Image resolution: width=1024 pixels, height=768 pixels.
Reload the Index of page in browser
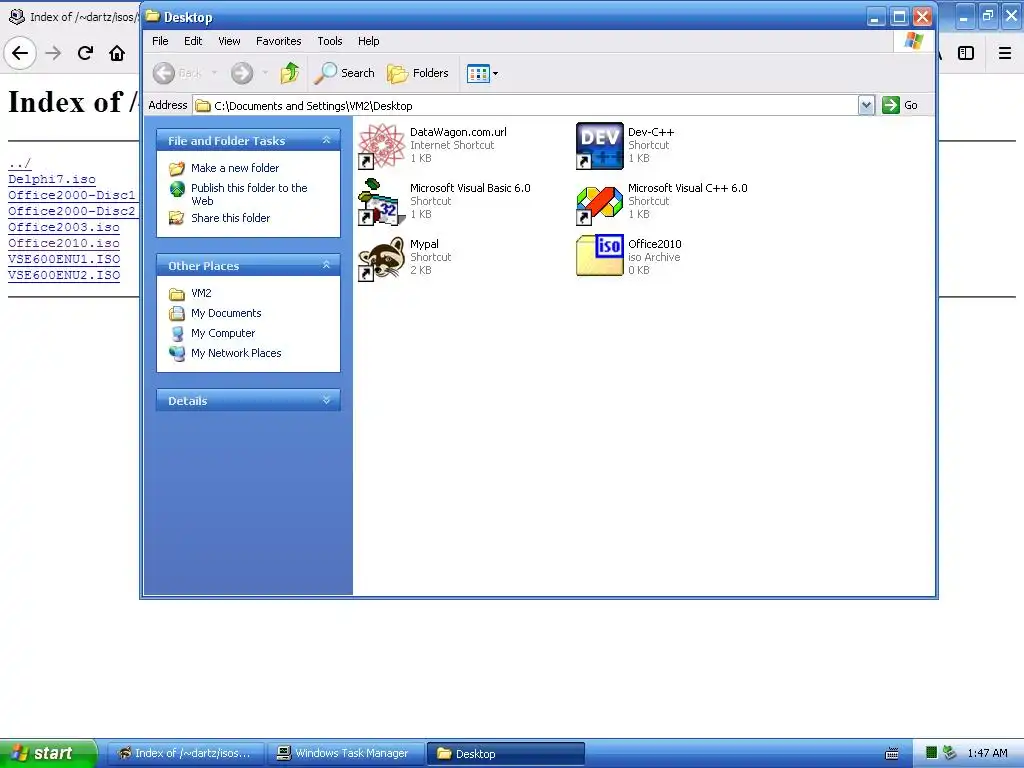pos(85,53)
